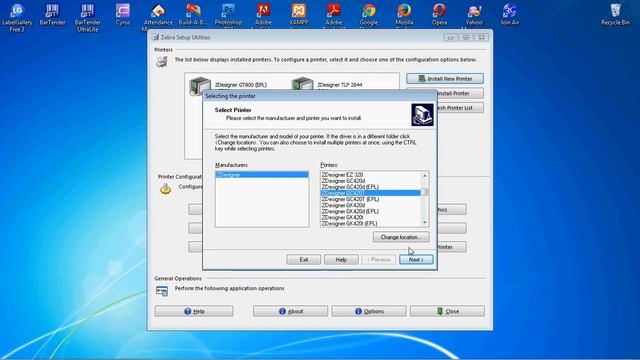Open the Cyrus desktop shortcut
The height and width of the screenshot is (360, 640).
click(122, 15)
